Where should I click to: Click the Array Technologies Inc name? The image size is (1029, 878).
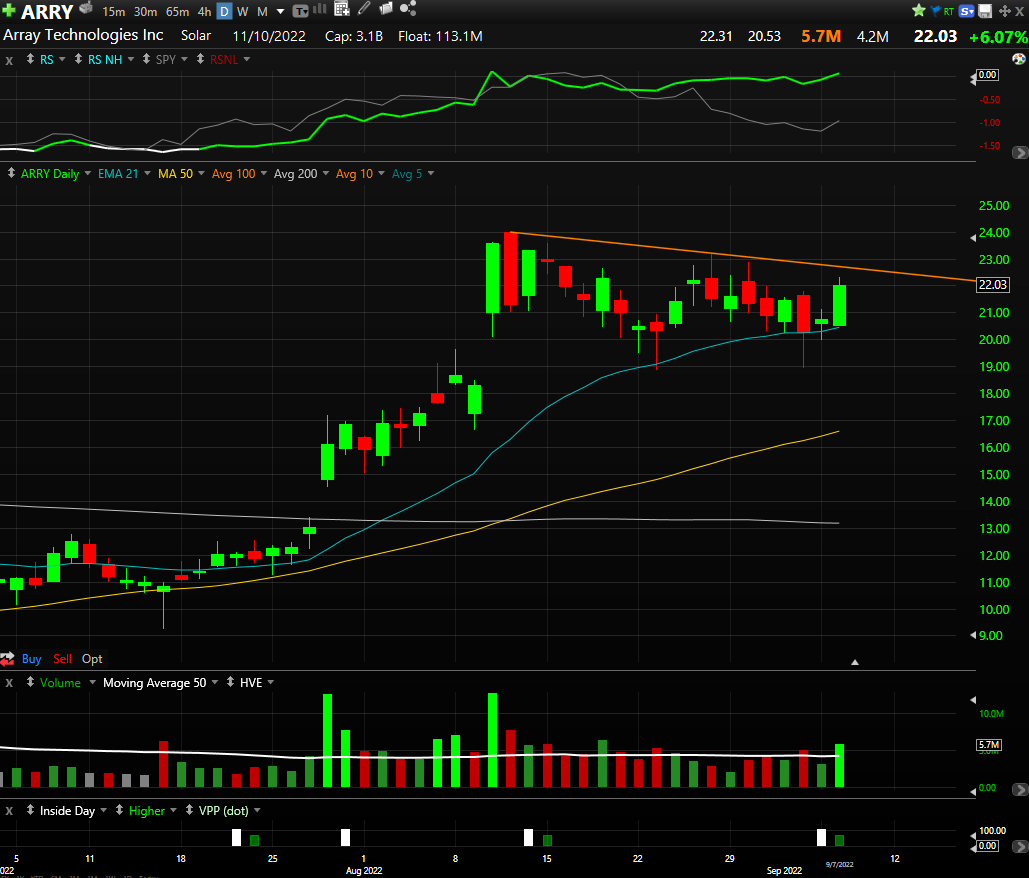coord(83,35)
